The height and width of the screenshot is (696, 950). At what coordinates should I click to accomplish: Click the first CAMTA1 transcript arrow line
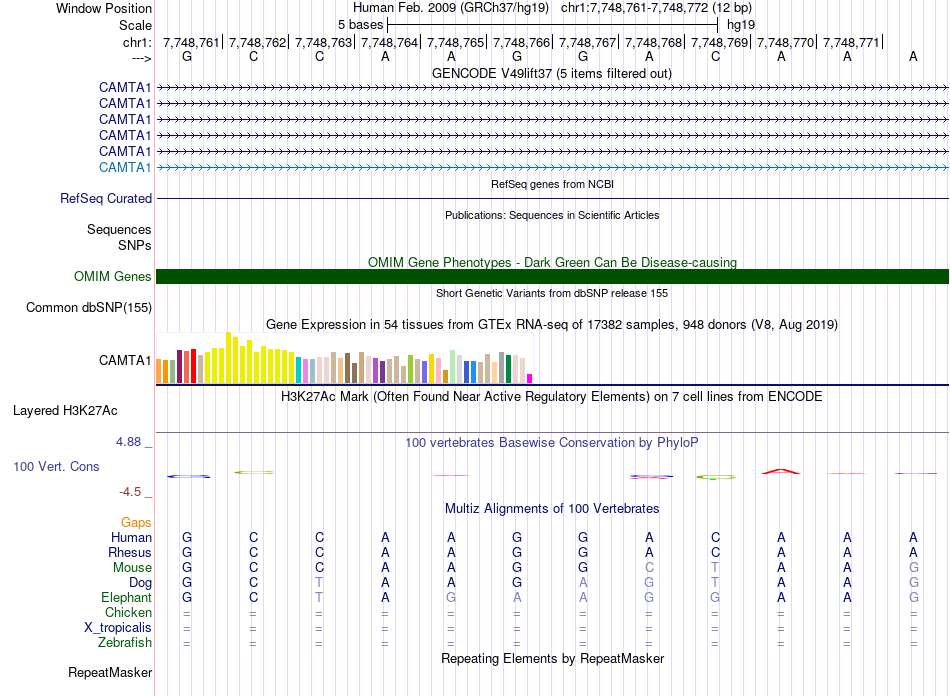552,87
